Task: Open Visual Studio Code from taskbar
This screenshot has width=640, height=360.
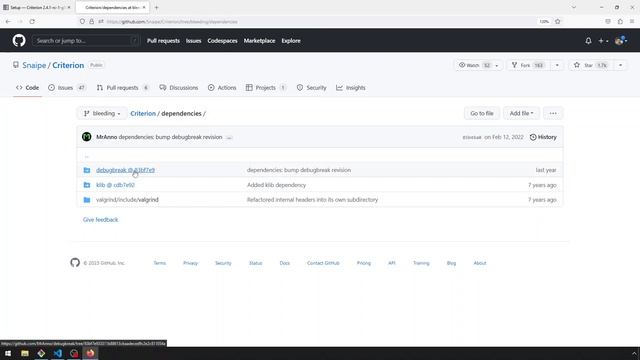Action: [58, 353]
